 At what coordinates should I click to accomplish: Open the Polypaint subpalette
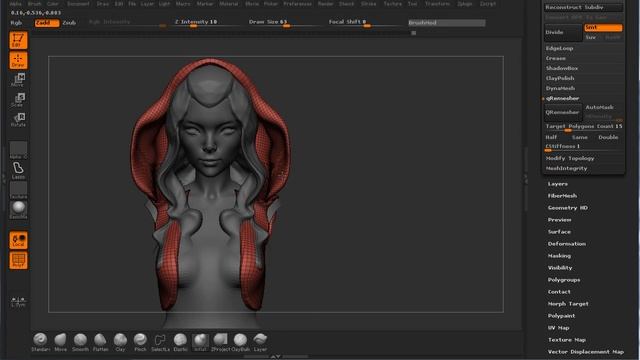point(561,316)
